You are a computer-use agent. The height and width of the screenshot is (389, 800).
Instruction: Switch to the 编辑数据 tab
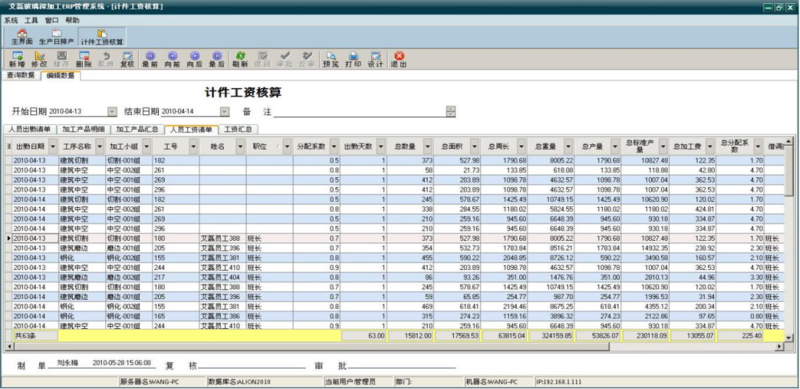coord(60,76)
